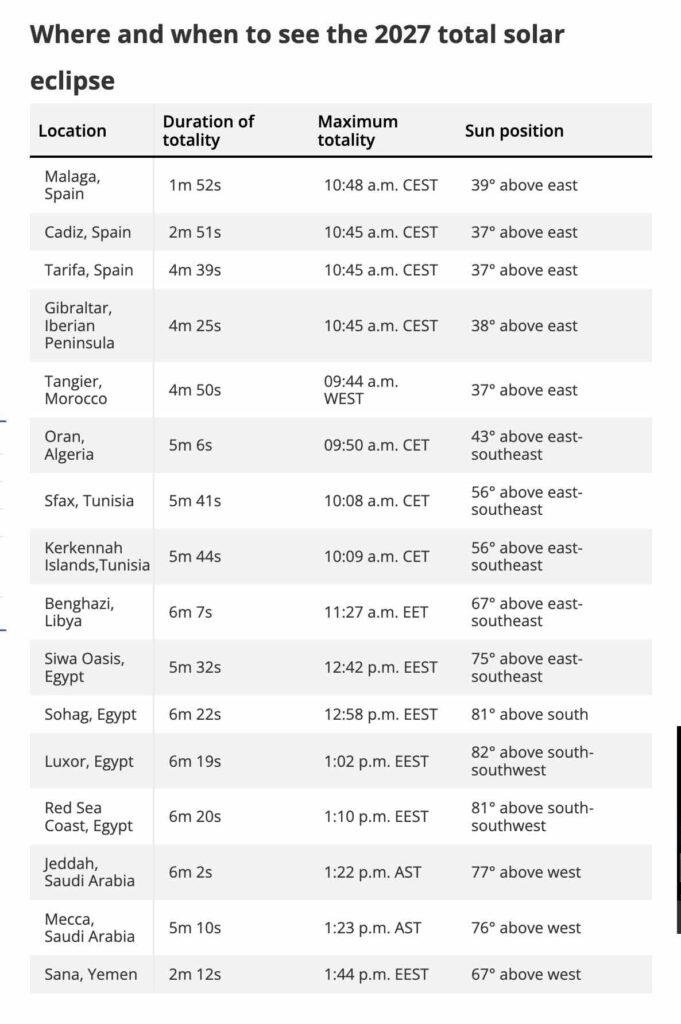Click Tangier's 09:44 a.m. WEST time
This screenshot has width=681, height=1024.
361,390
